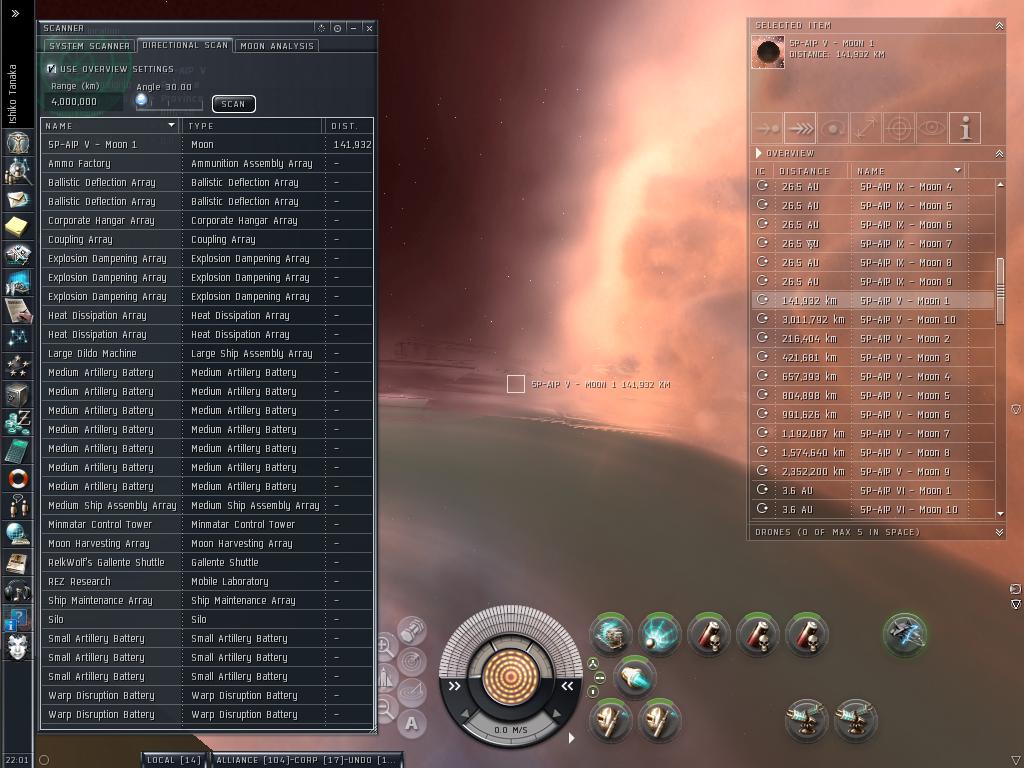Click the Approach action icon in Selected Item
The image size is (1024, 768).
pyautogui.click(x=767, y=128)
